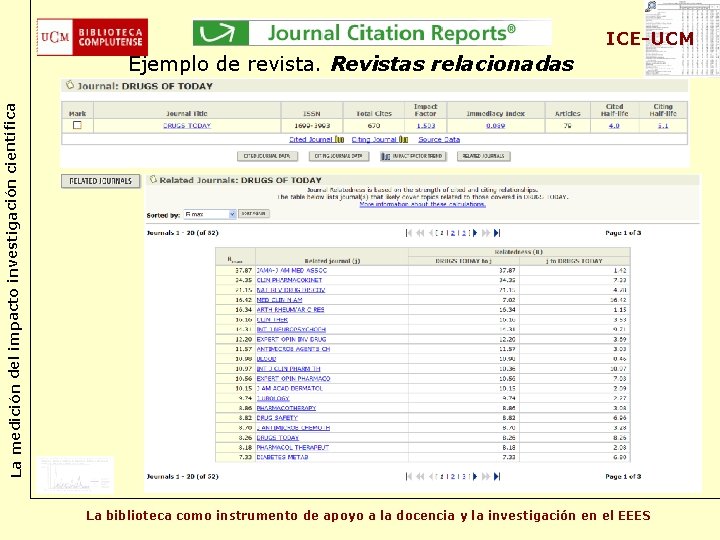
Task: Click the Citing Journal Data button
Action: point(339,156)
